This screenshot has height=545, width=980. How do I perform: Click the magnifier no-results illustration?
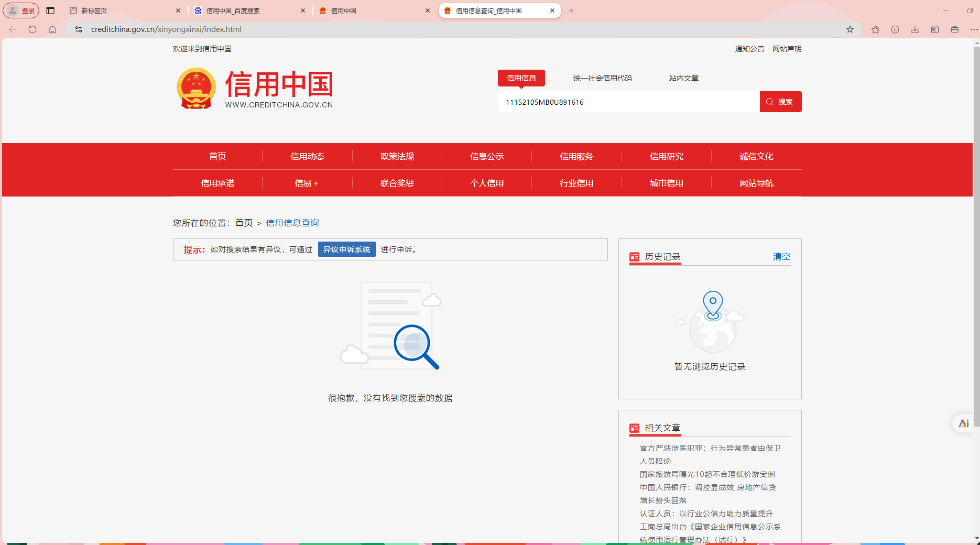click(391, 326)
